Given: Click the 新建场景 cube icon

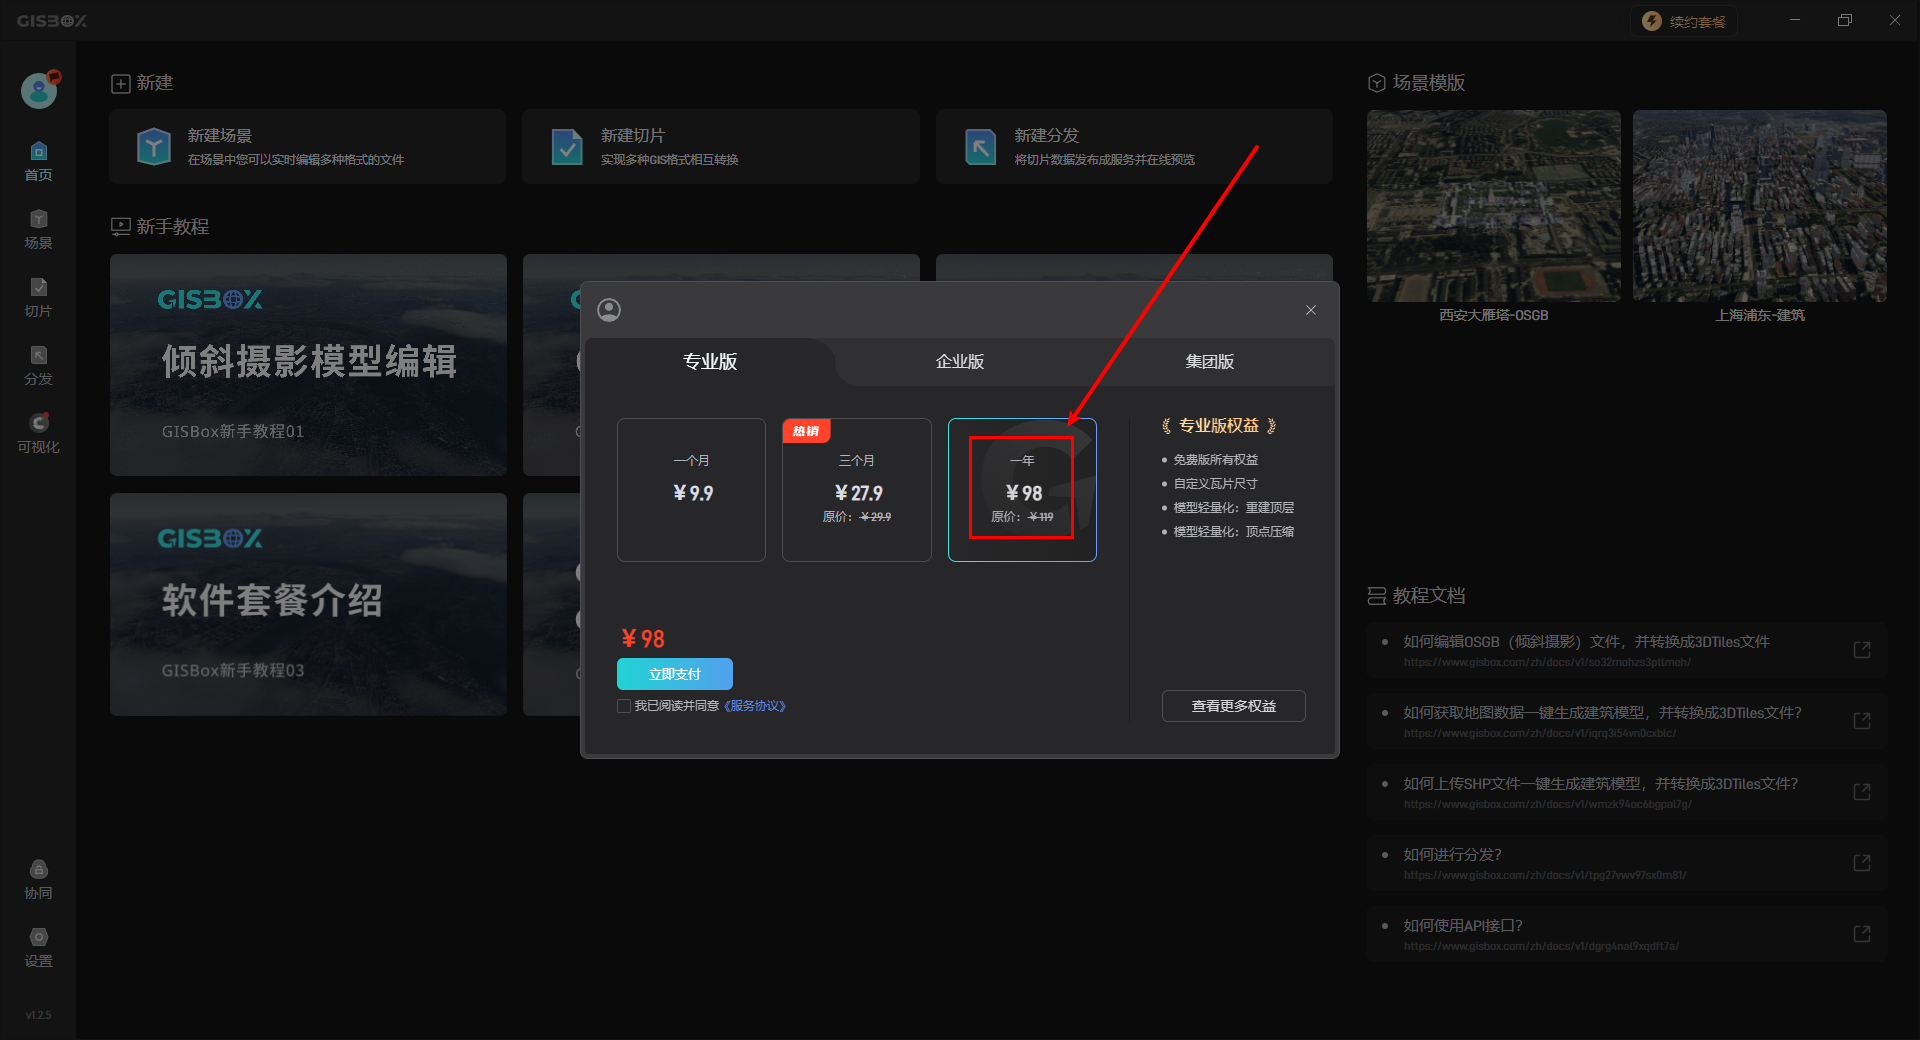Looking at the screenshot, I should pos(154,147).
